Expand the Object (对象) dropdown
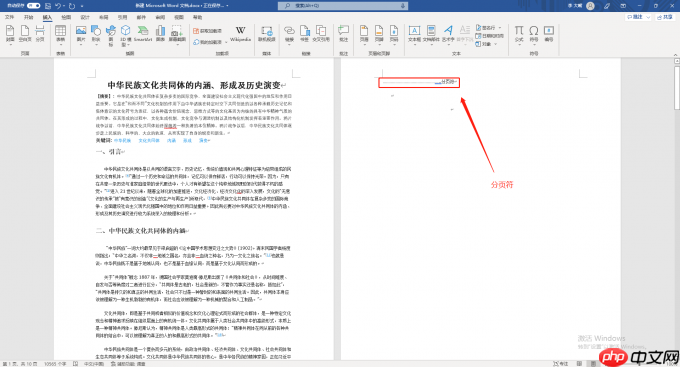Image resolution: width=680 pixels, height=367 pixels. point(495,44)
